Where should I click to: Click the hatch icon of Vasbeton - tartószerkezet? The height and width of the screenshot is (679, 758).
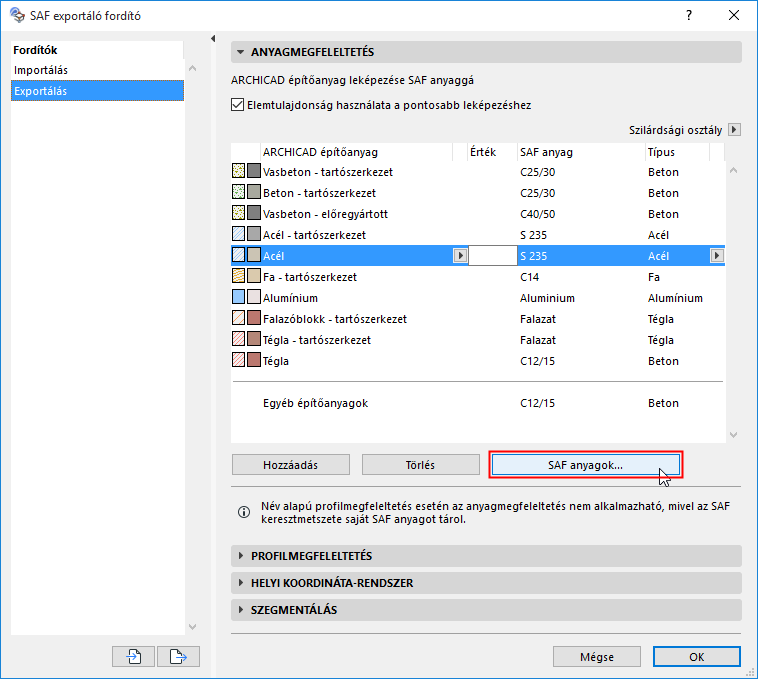[x=238, y=172]
